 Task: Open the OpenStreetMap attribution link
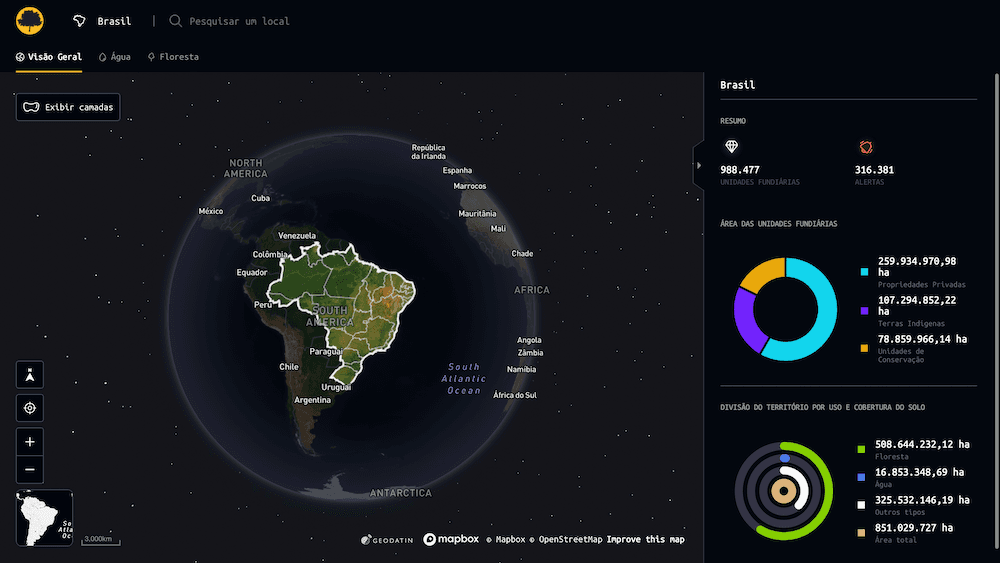[570, 540]
